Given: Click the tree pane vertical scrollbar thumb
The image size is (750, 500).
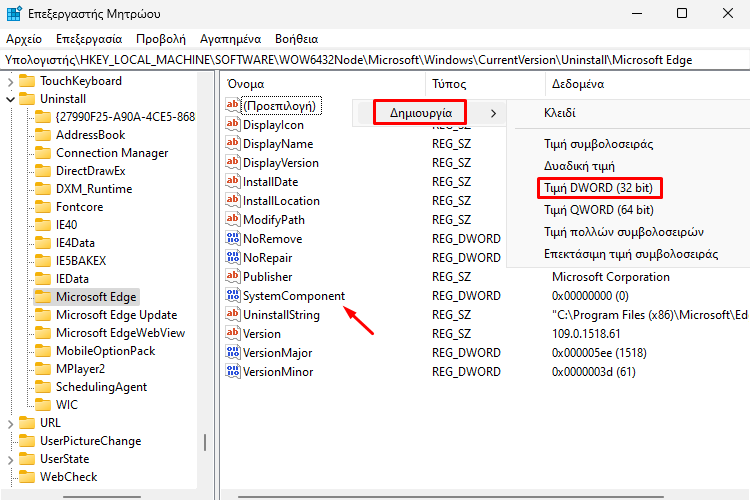Looking at the screenshot, I should (205, 443).
